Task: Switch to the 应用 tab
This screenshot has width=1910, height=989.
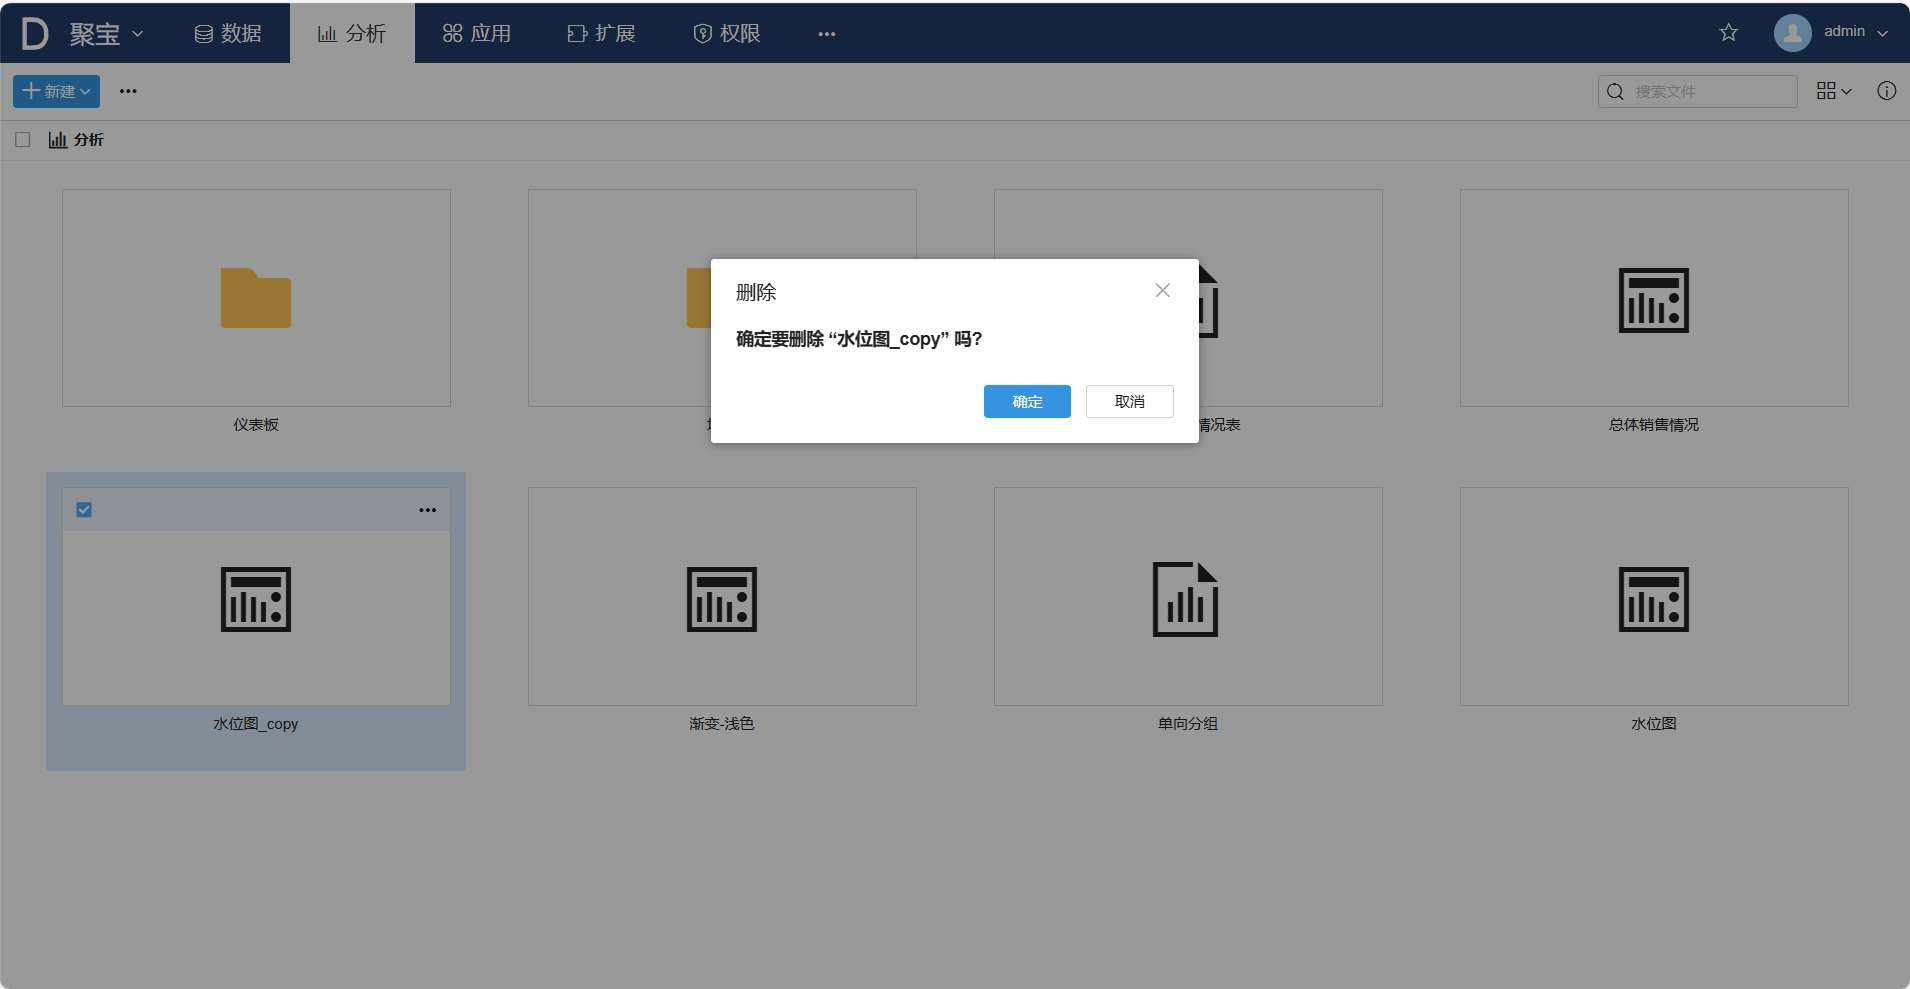Action: coord(477,33)
